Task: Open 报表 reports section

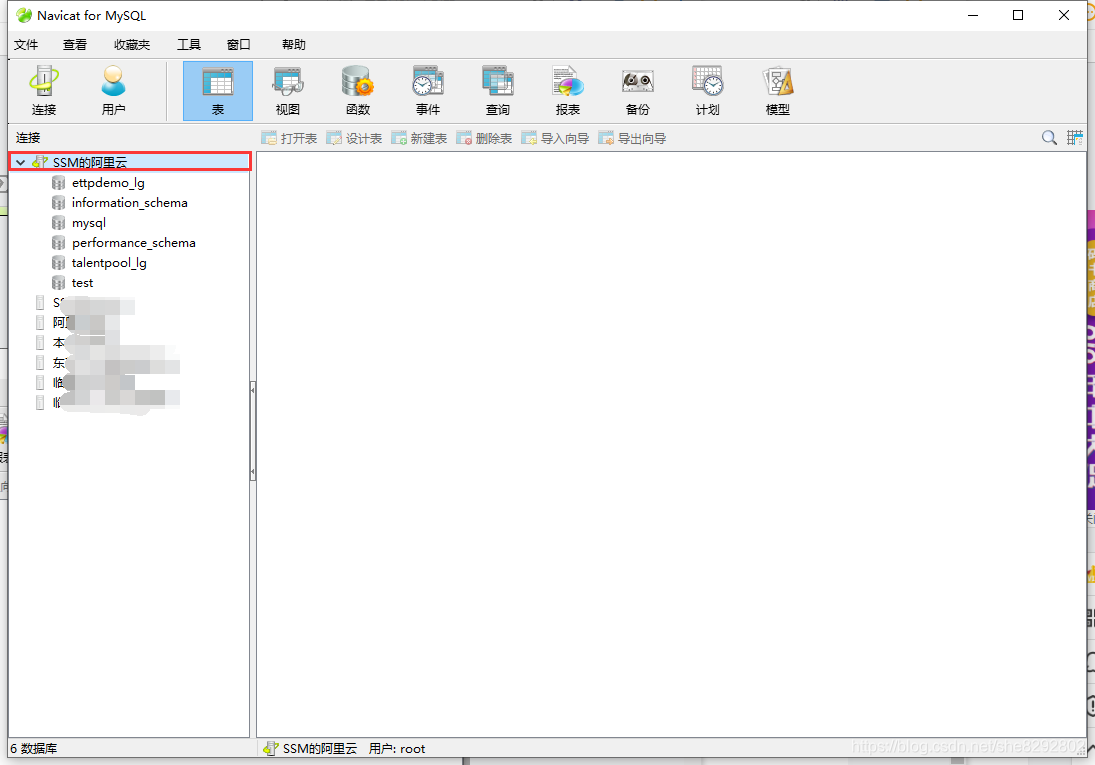Action: pyautogui.click(x=567, y=91)
